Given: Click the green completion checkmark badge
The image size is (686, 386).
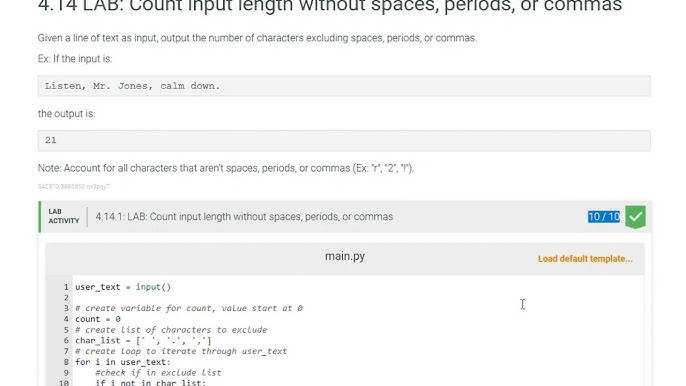Looking at the screenshot, I should 635,217.
